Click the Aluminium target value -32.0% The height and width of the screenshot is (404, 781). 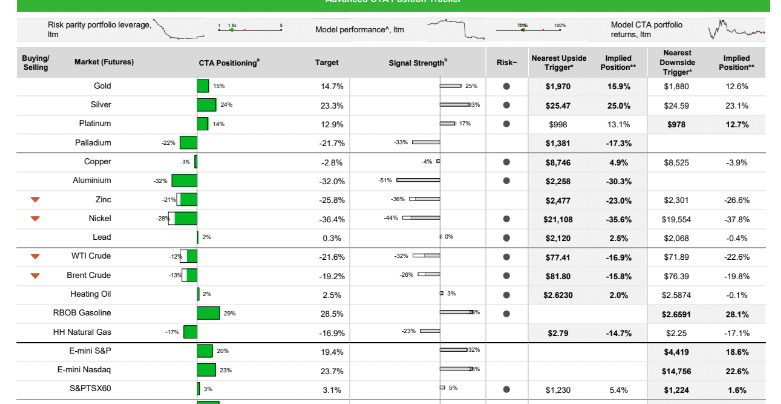[x=331, y=181]
